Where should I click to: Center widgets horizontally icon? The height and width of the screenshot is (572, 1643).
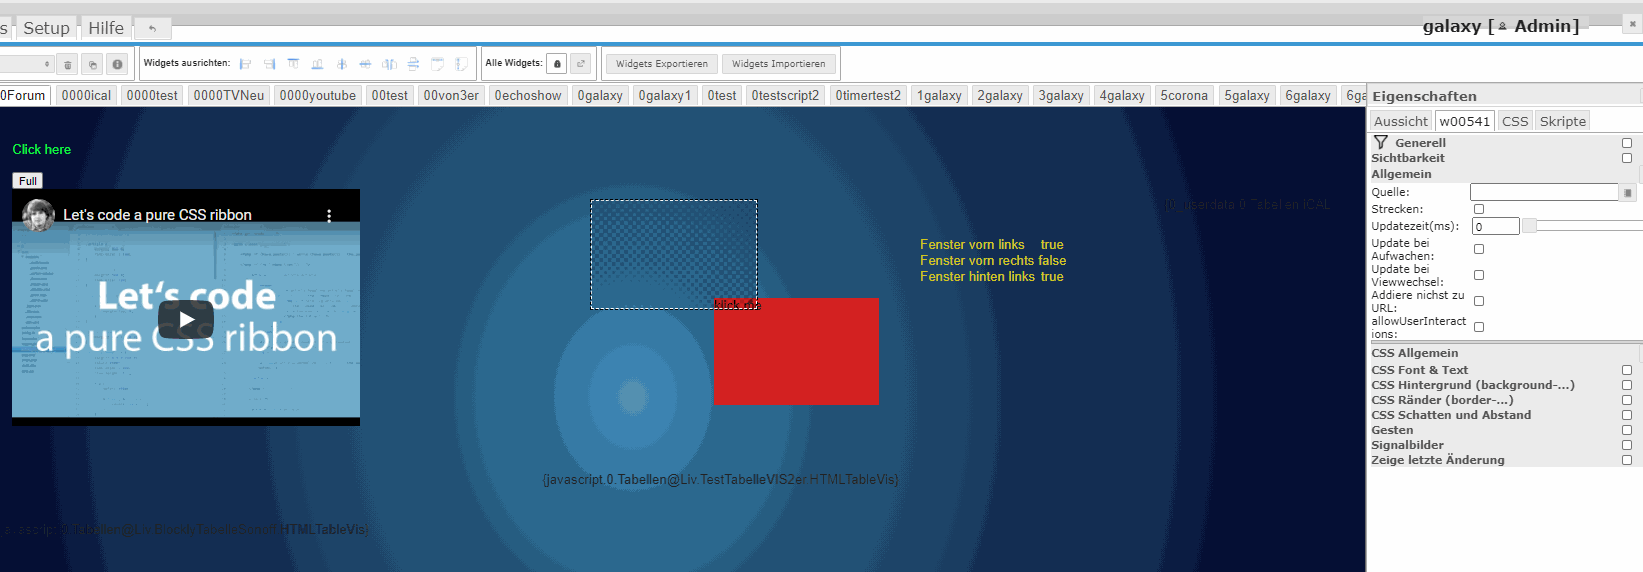[x=365, y=64]
